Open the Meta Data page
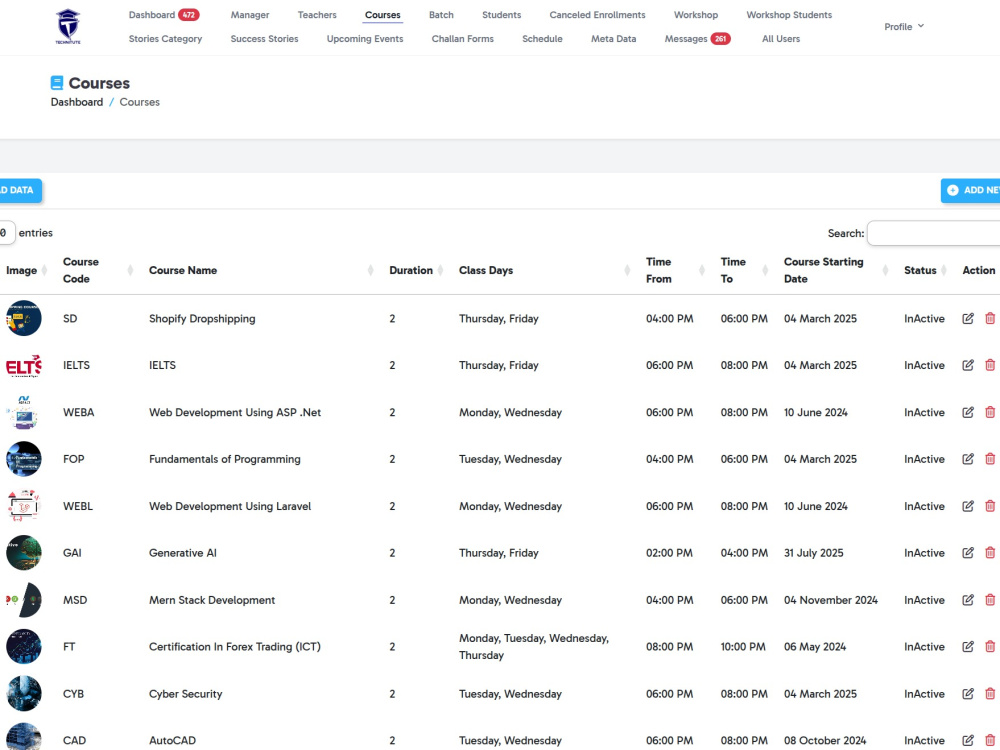The width and height of the screenshot is (1000, 750). [x=614, y=39]
